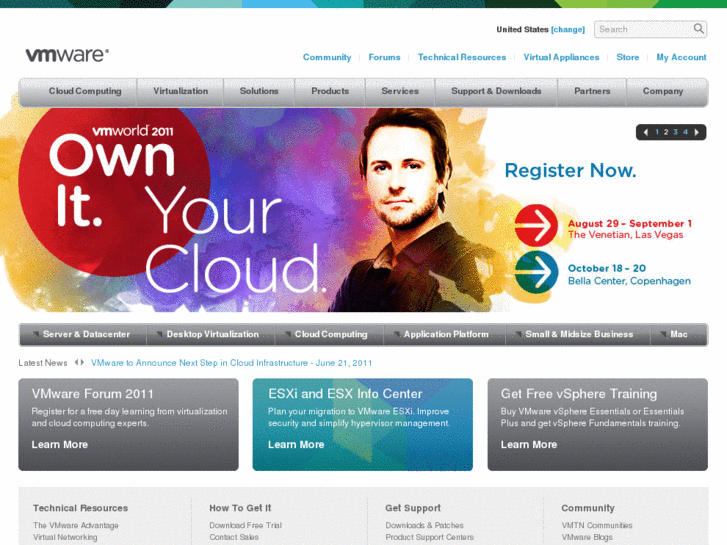
Task: Open VMTN Communities link
Action: (597, 525)
